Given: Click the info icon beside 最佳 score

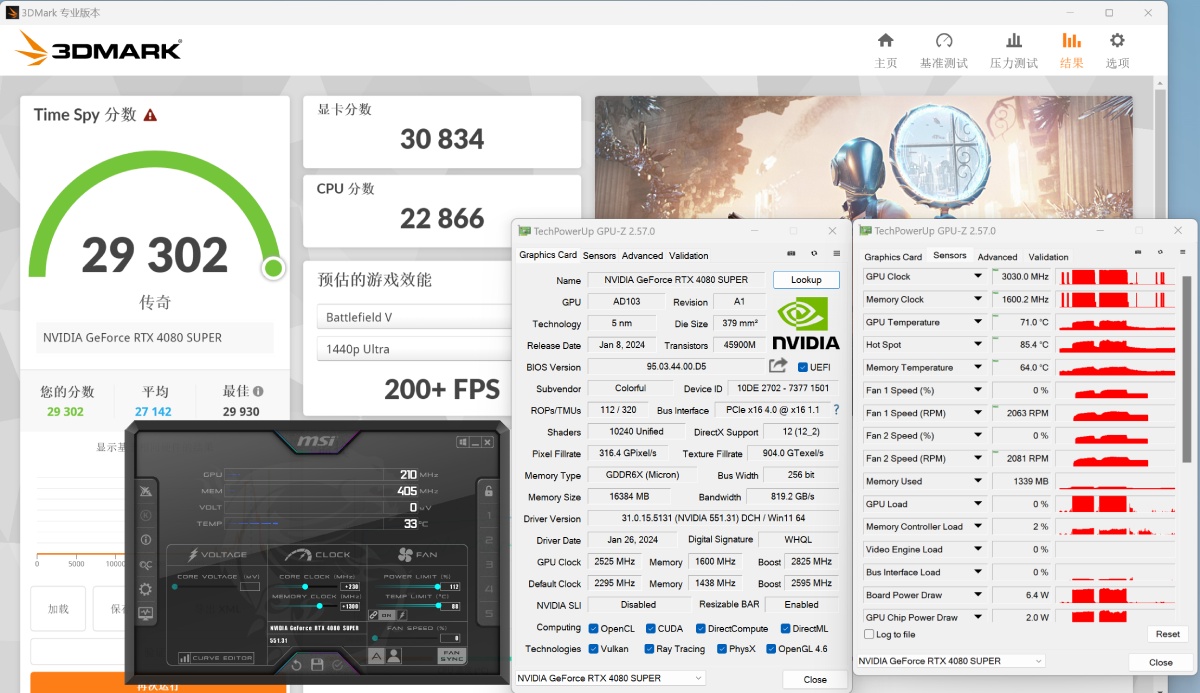Looking at the screenshot, I should pyautogui.click(x=258, y=392).
